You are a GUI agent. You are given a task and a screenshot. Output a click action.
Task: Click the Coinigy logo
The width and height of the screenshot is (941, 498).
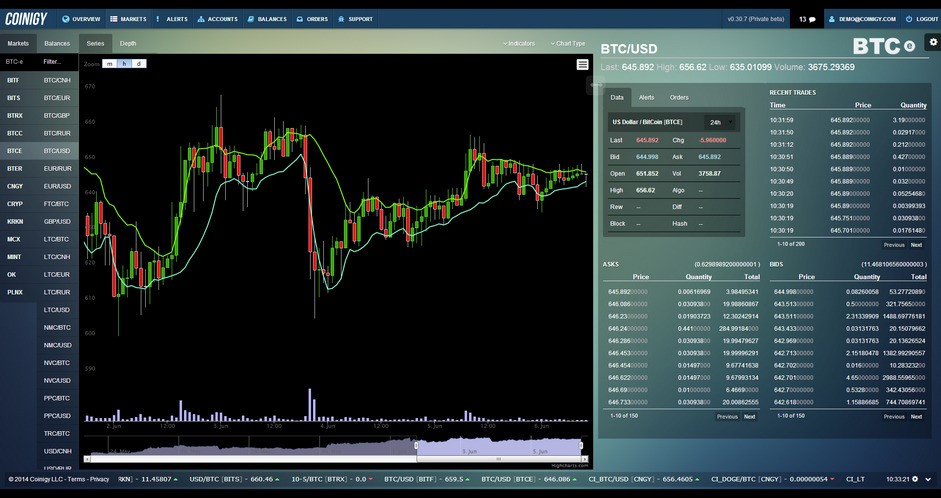point(26,19)
